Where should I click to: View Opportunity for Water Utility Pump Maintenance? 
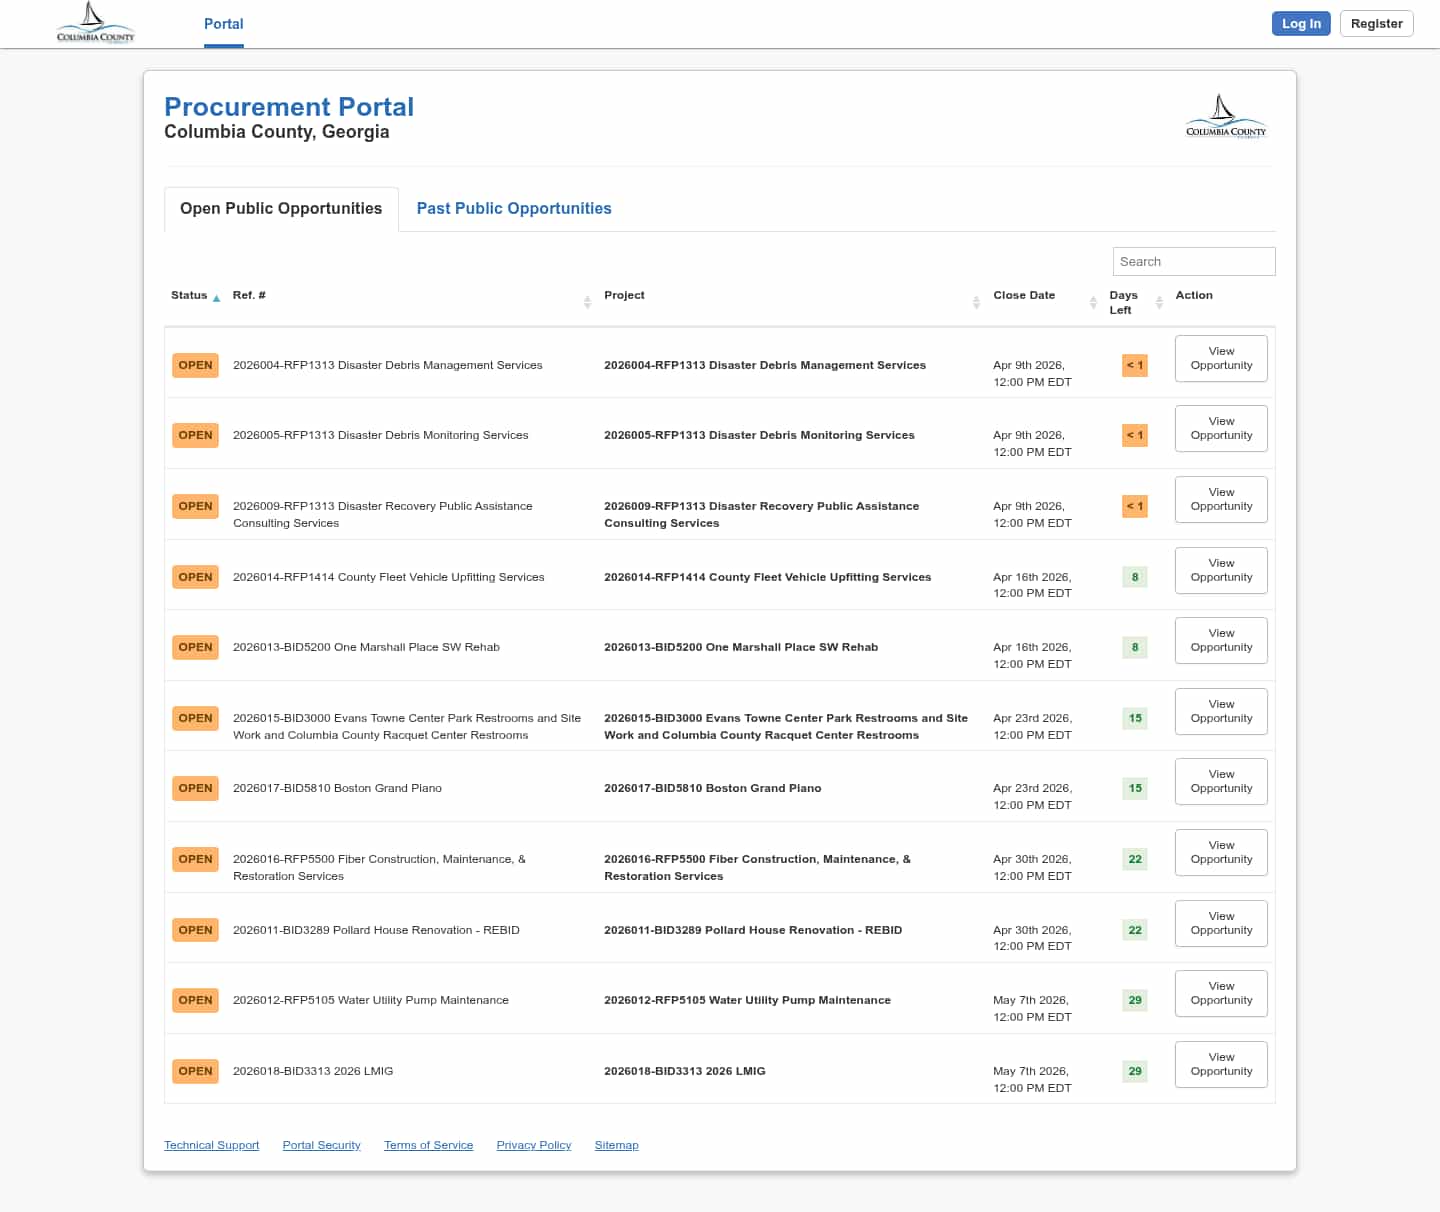tap(1221, 993)
